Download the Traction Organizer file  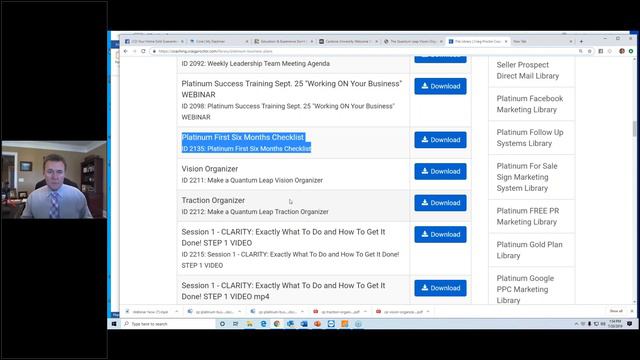coord(440,203)
